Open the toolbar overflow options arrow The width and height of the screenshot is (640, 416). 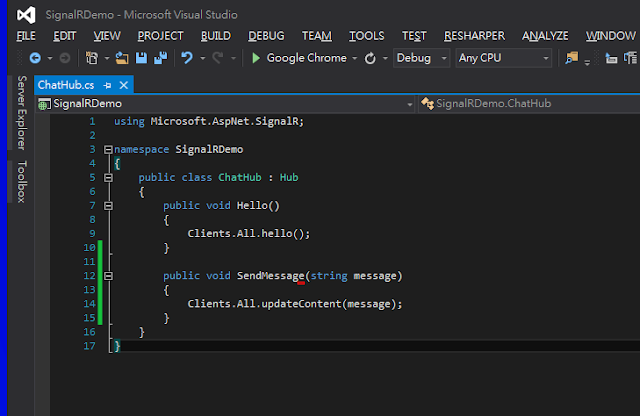pyautogui.click(x=587, y=62)
